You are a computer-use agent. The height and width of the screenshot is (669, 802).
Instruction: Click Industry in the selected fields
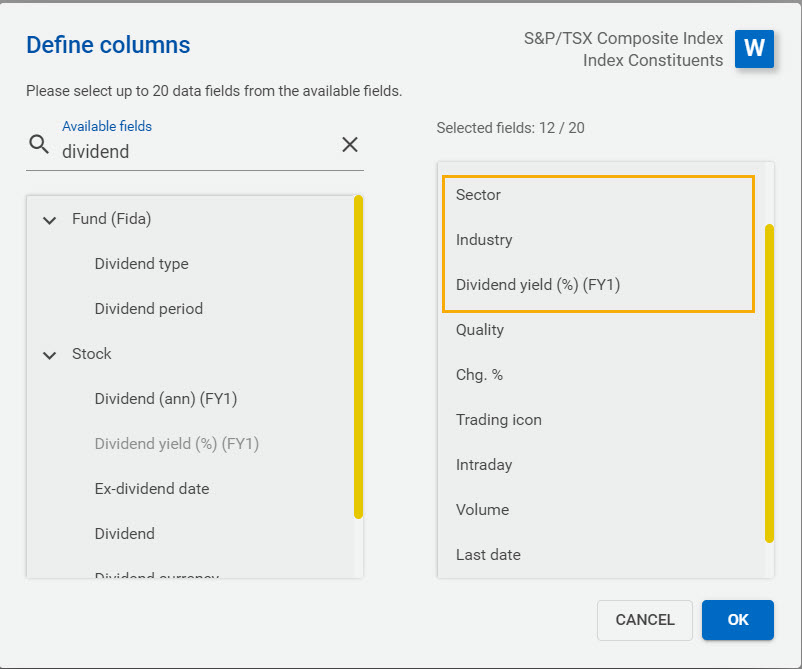(x=482, y=240)
